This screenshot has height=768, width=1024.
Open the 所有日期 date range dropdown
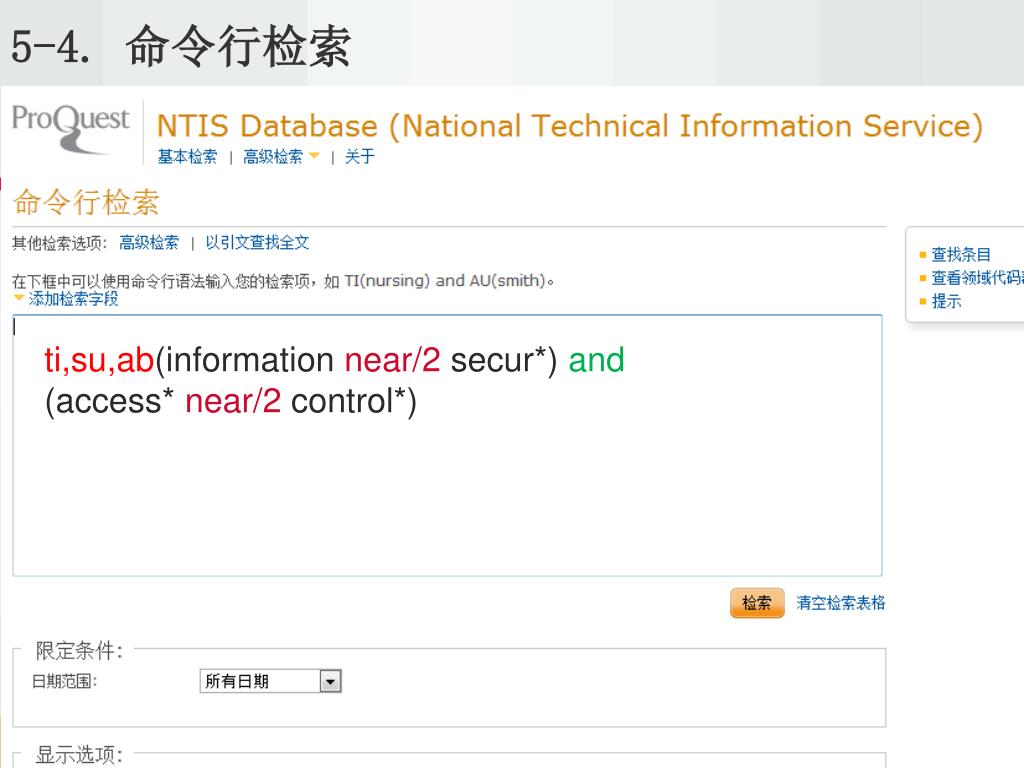[x=270, y=681]
